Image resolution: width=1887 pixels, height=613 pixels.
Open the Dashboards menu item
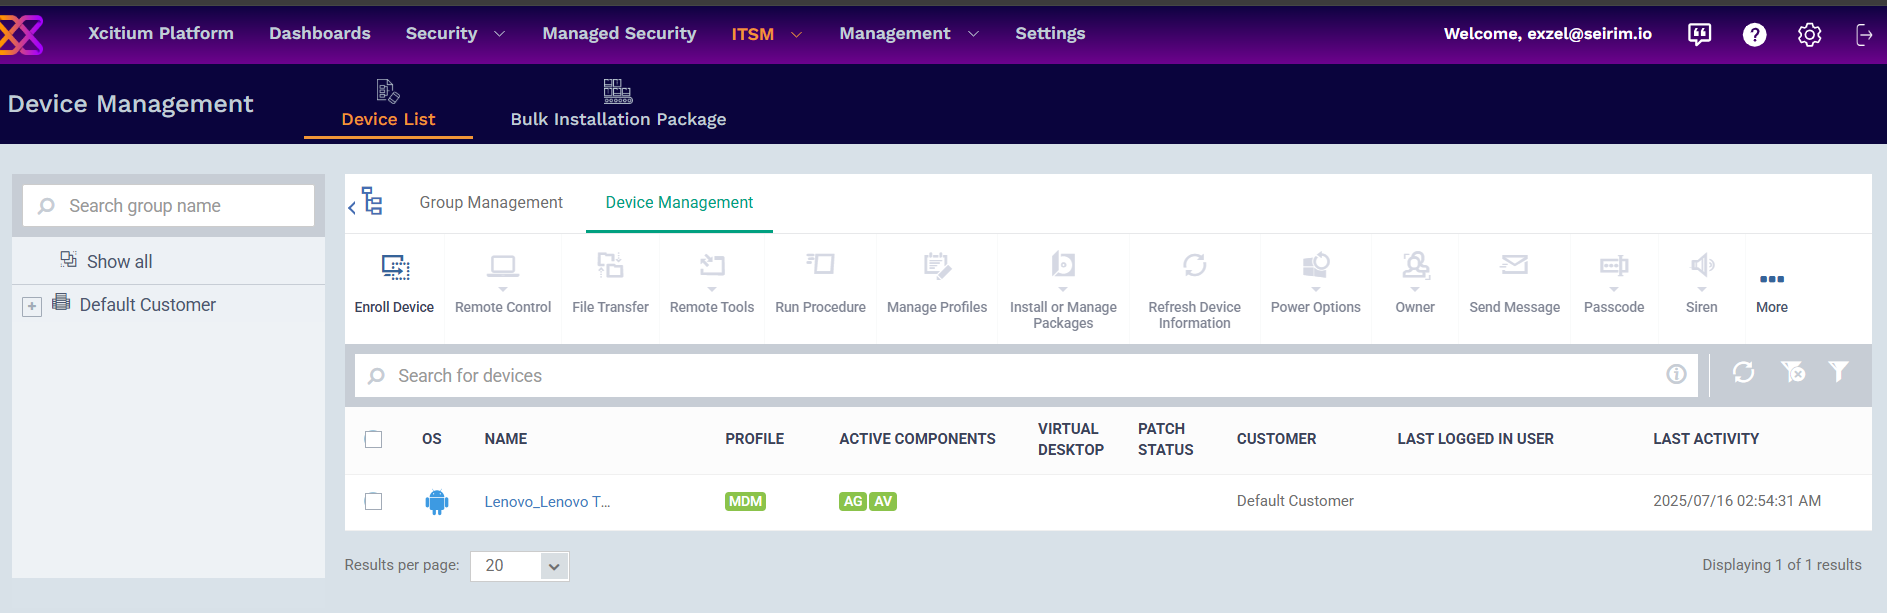point(320,34)
